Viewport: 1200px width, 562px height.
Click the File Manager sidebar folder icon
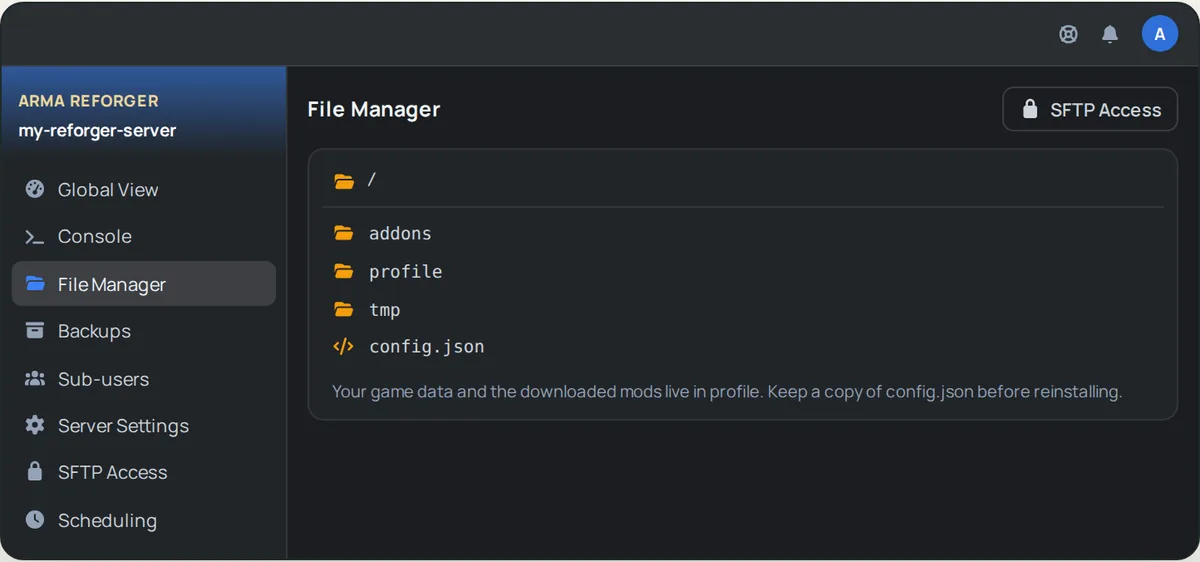pos(35,284)
